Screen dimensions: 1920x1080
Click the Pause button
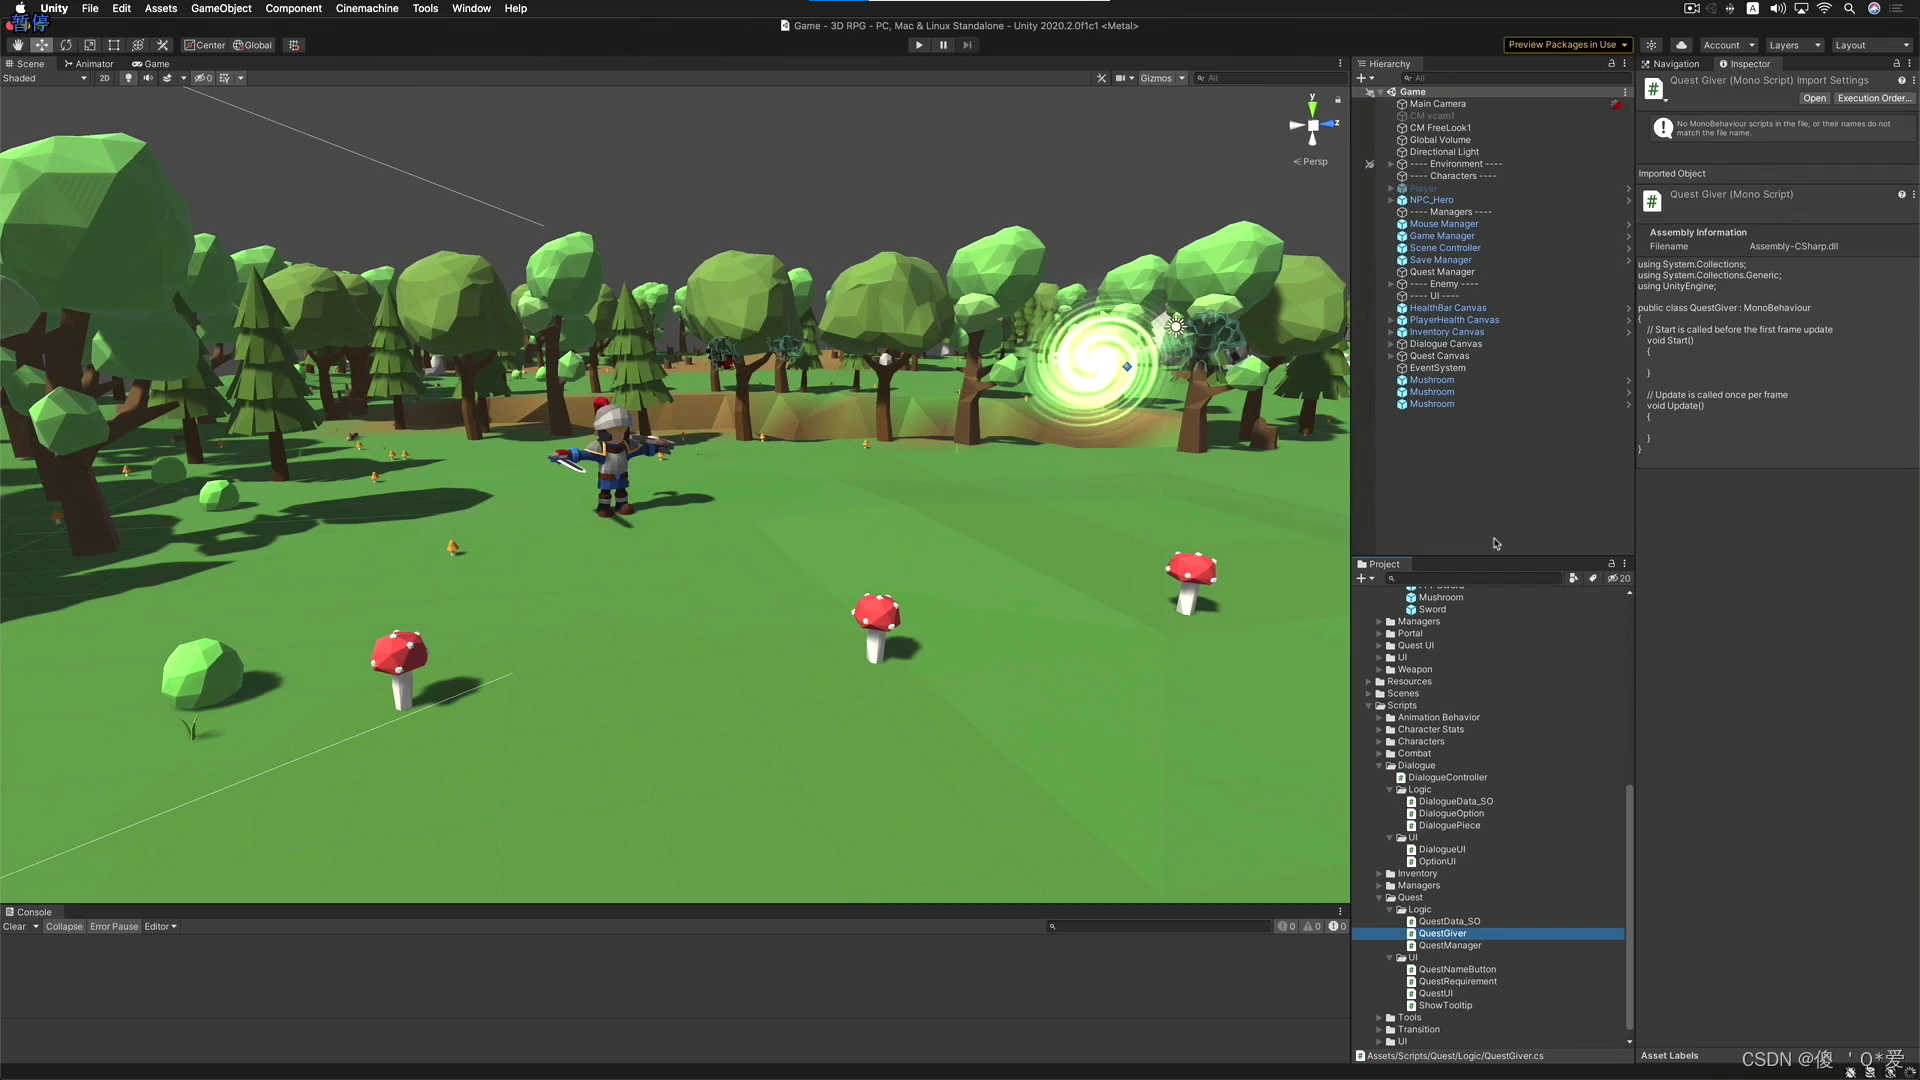pyautogui.click(x=943, y=45)
